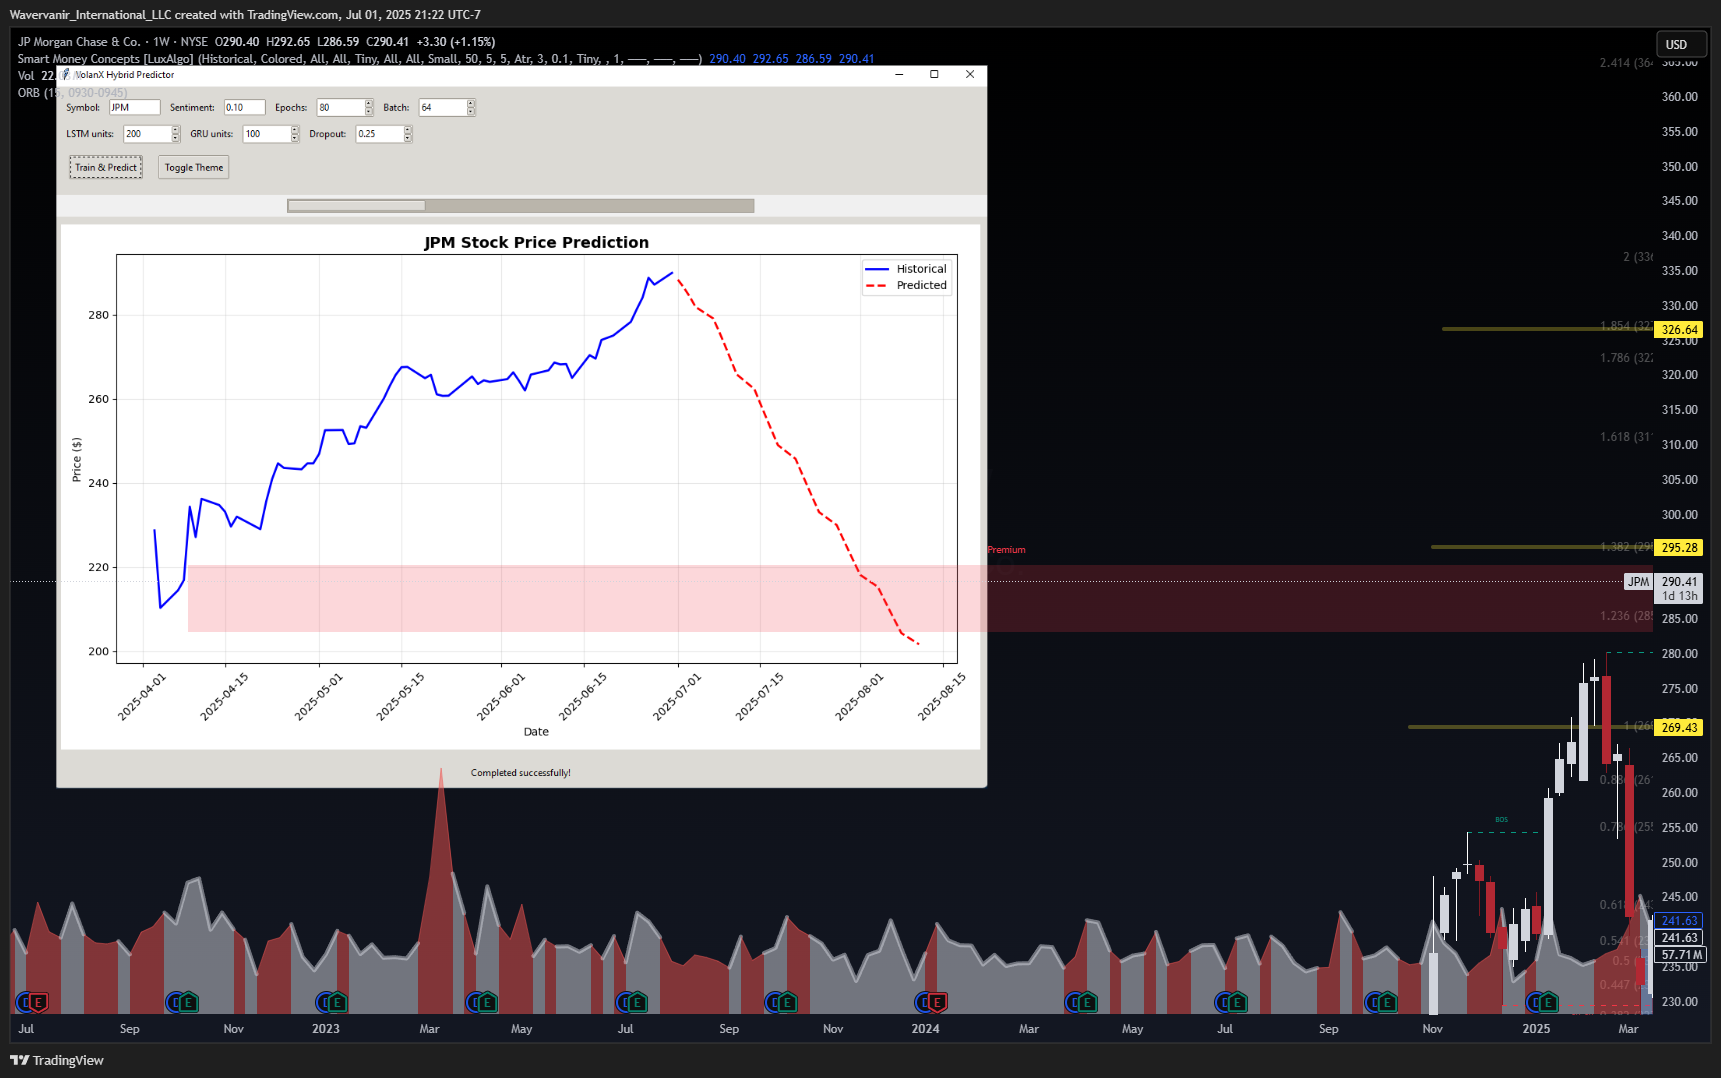
Task: Increase Batch size with the up arrow
Action: tap(471, 103)
